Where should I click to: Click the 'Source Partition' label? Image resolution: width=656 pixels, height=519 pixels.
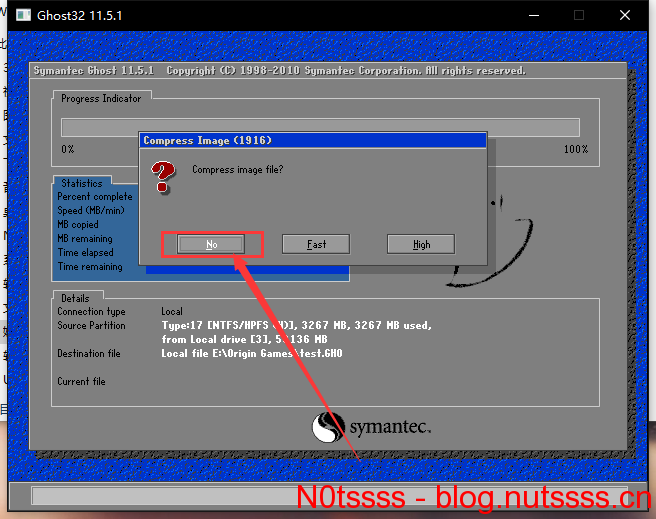91,325
